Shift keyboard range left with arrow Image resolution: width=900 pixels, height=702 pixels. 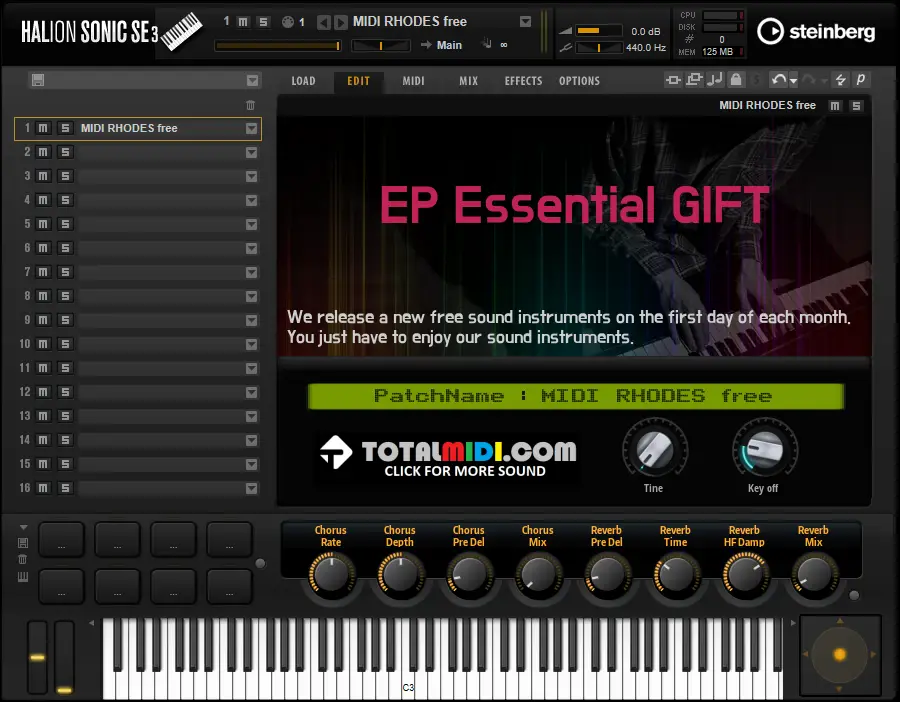[91, 623]
